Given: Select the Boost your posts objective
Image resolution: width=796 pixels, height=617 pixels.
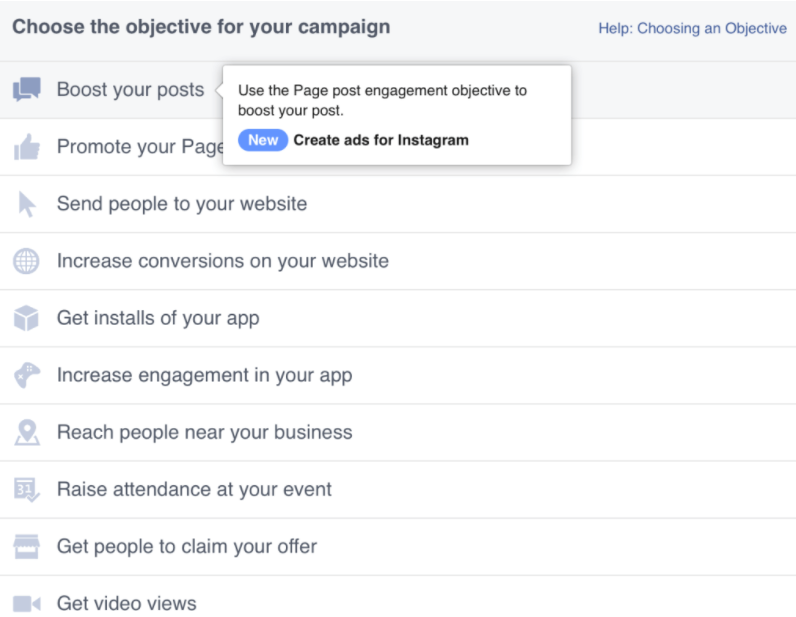Looking at the screenshot, I should click(130, 90).
